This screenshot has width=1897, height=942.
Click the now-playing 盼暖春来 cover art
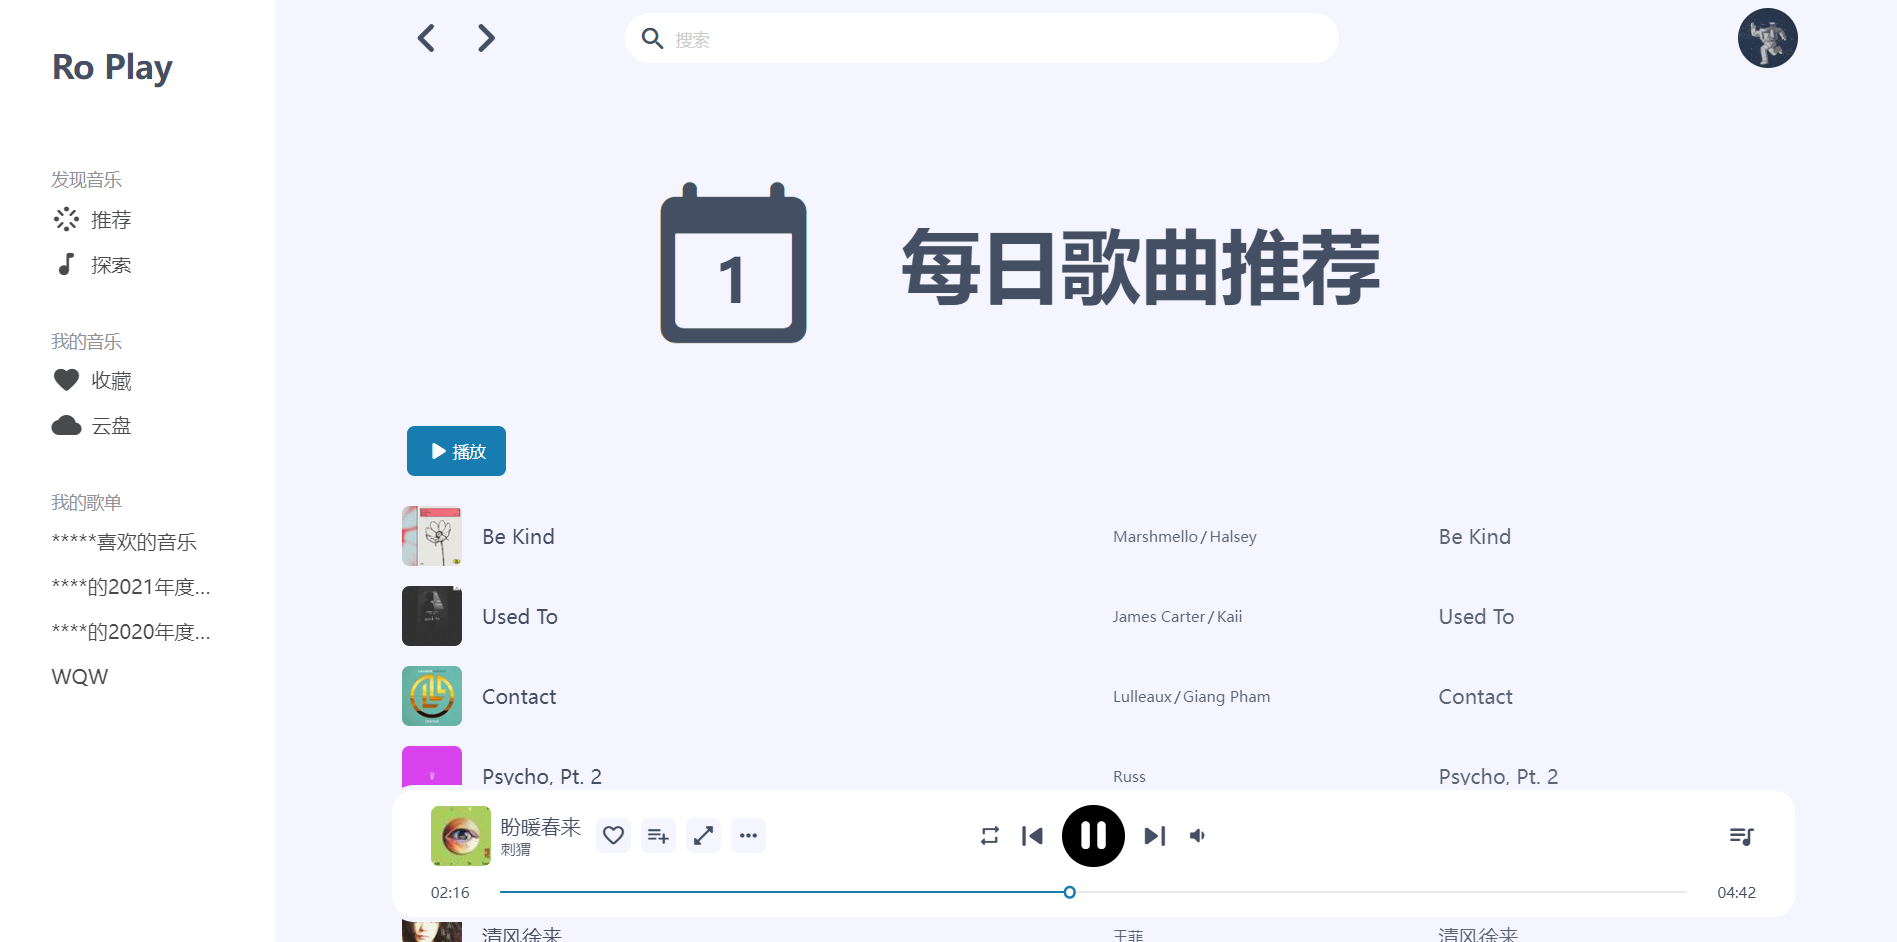[x=461, y=836]
